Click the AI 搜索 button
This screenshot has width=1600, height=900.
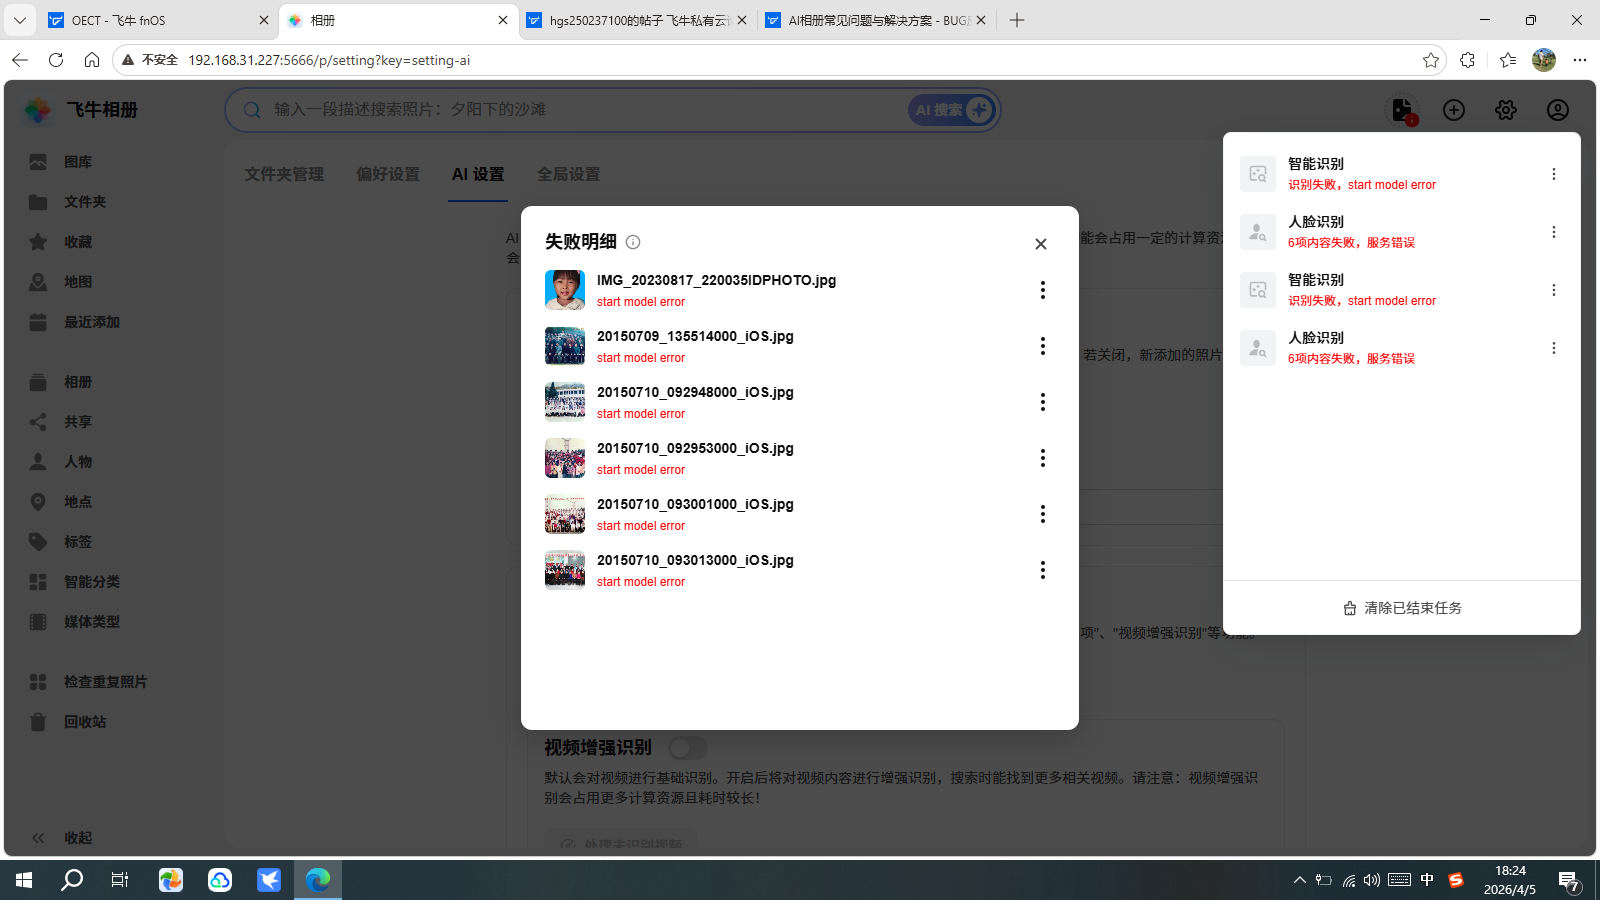[953, 110]
